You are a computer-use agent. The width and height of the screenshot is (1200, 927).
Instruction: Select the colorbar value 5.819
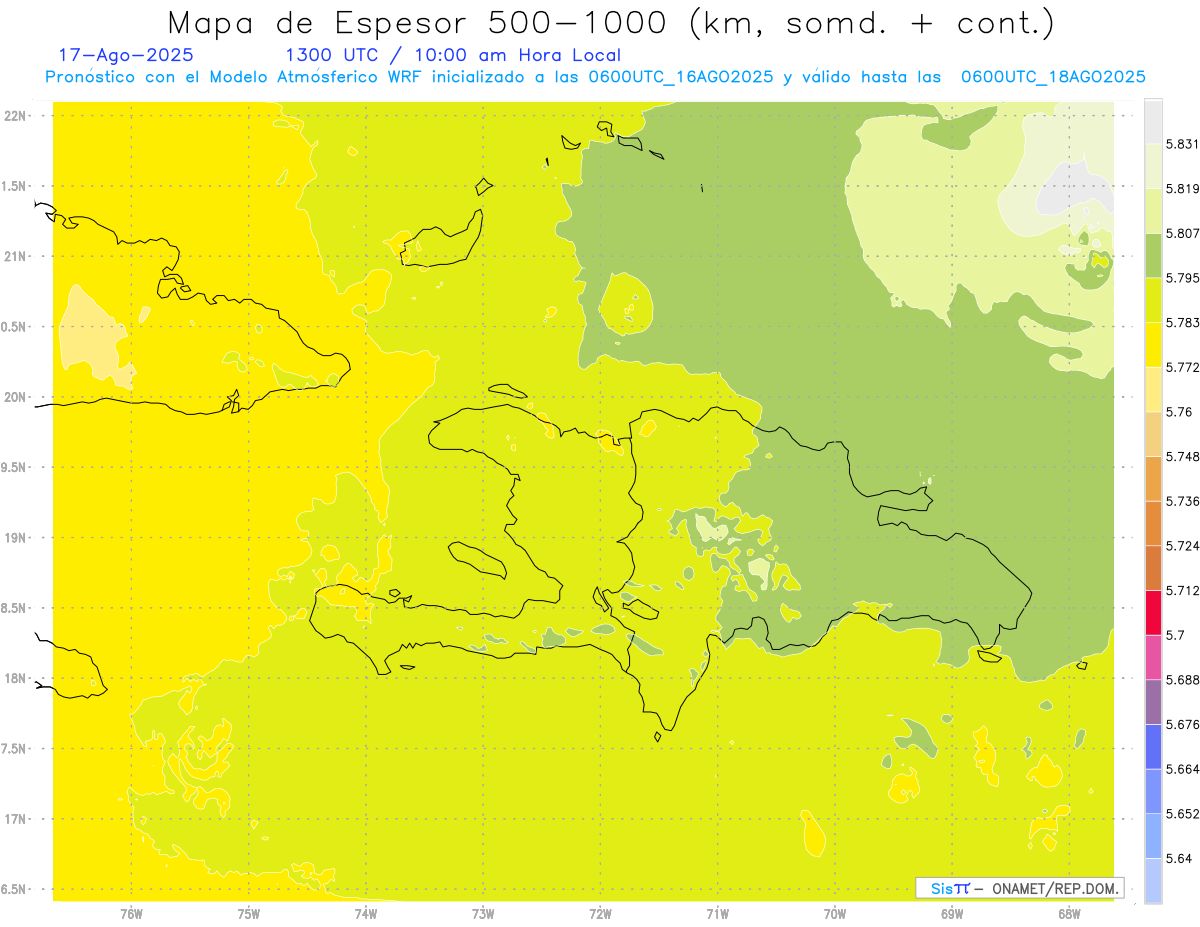click(1183, 189)
